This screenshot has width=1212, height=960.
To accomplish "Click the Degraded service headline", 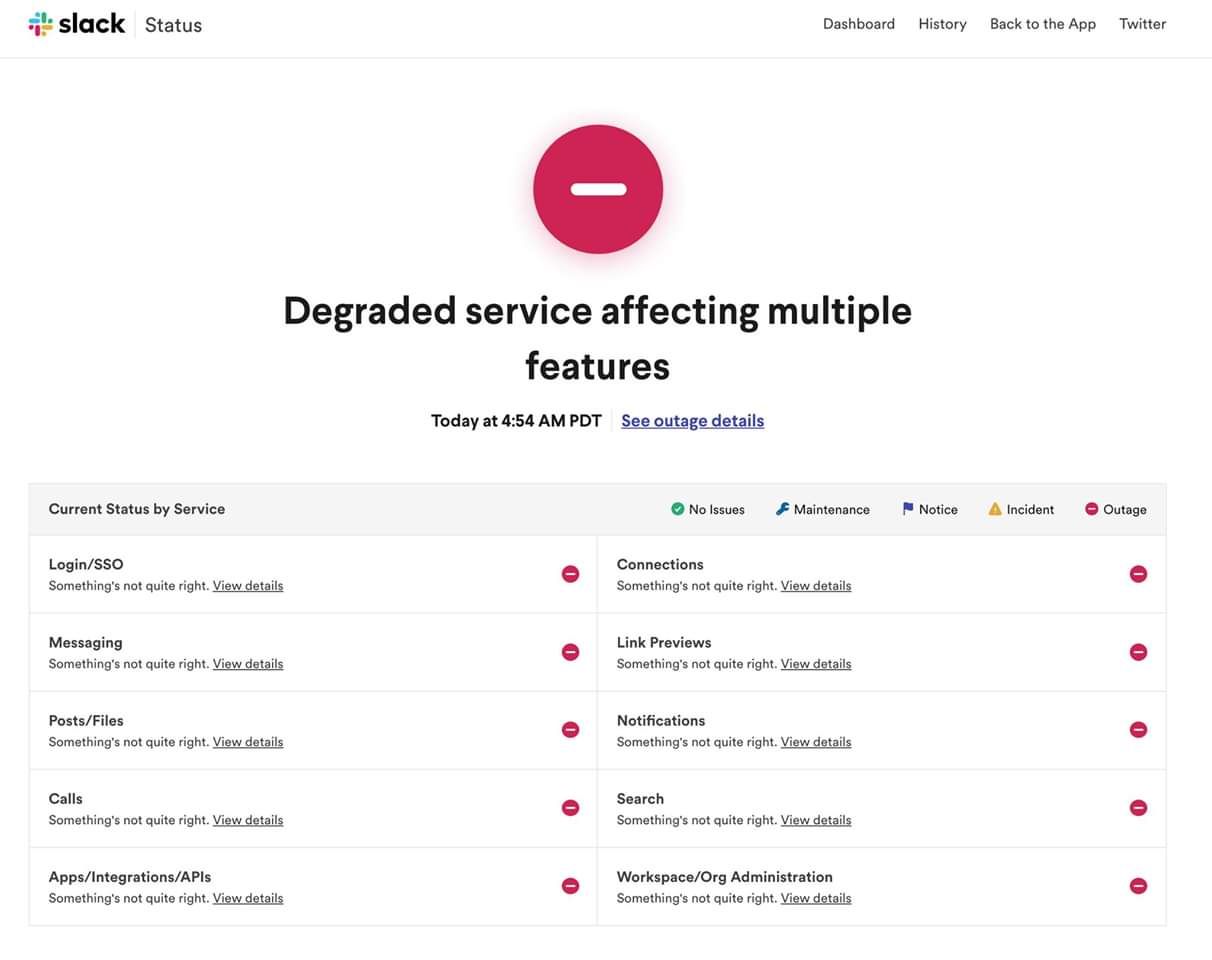I will click(598, 338).
